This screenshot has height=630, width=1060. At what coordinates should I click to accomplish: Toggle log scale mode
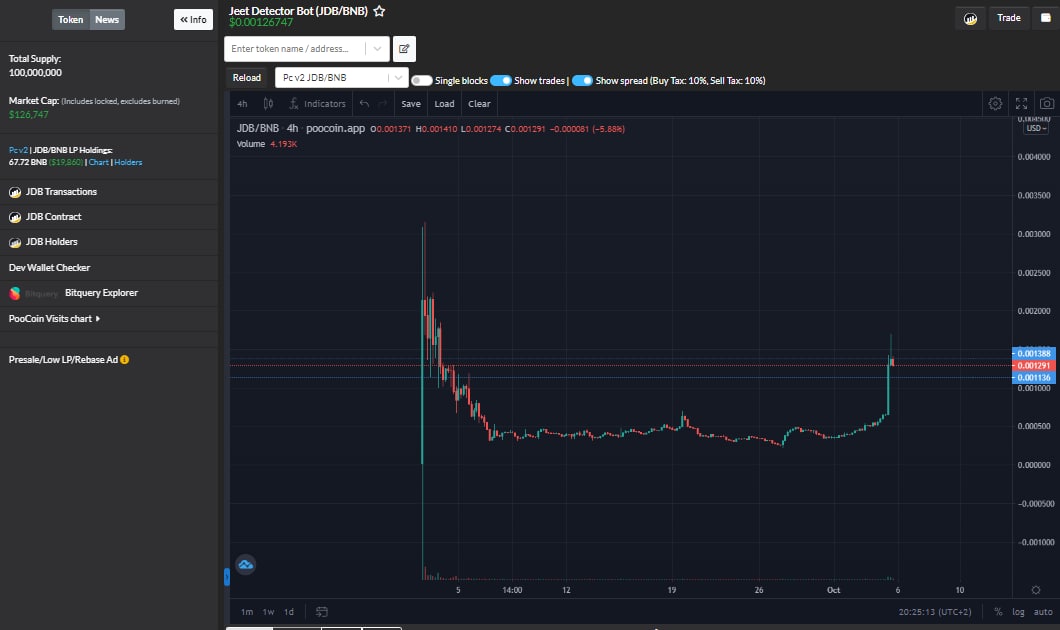pyautogui.click(x=1018, y=612)
